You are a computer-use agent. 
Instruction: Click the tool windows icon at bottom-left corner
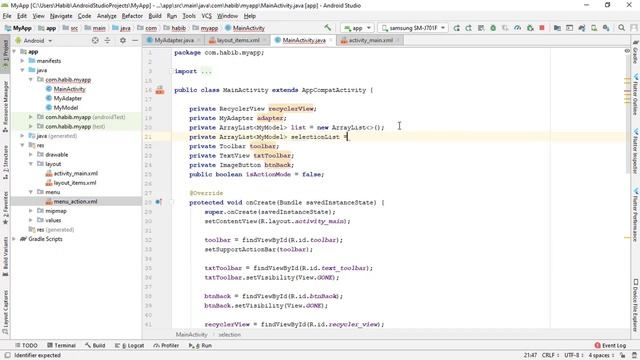click(7, 356)
